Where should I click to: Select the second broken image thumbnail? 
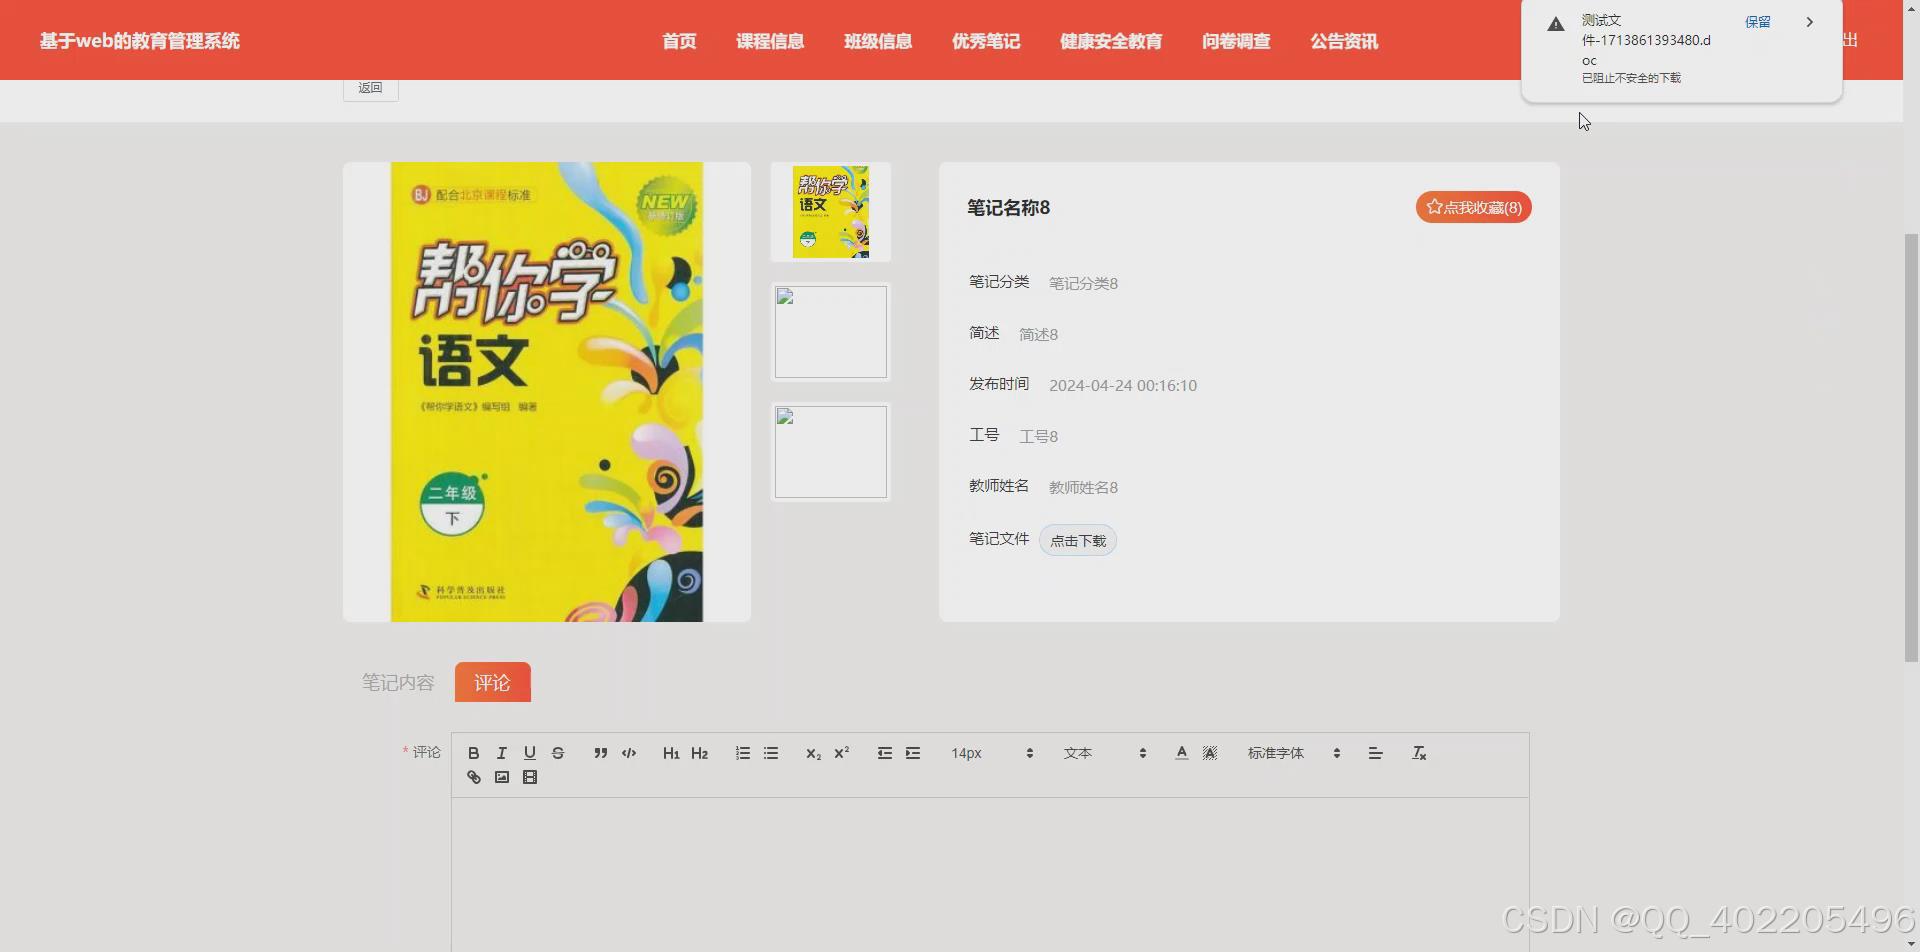pos(830,332)
